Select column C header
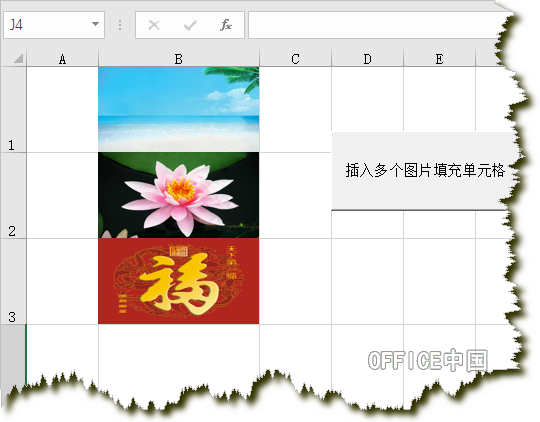540x422 pixels. (295, 59)
